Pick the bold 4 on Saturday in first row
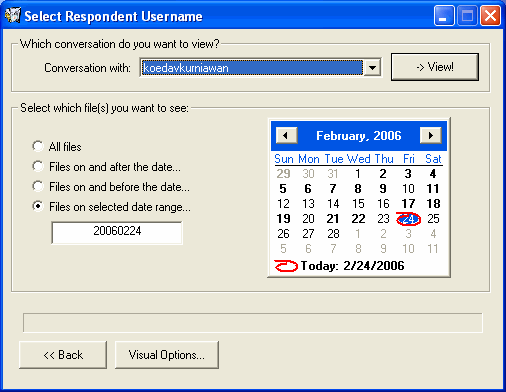The width and height of the screenshot is (506, 392). (x=433, y=174)
